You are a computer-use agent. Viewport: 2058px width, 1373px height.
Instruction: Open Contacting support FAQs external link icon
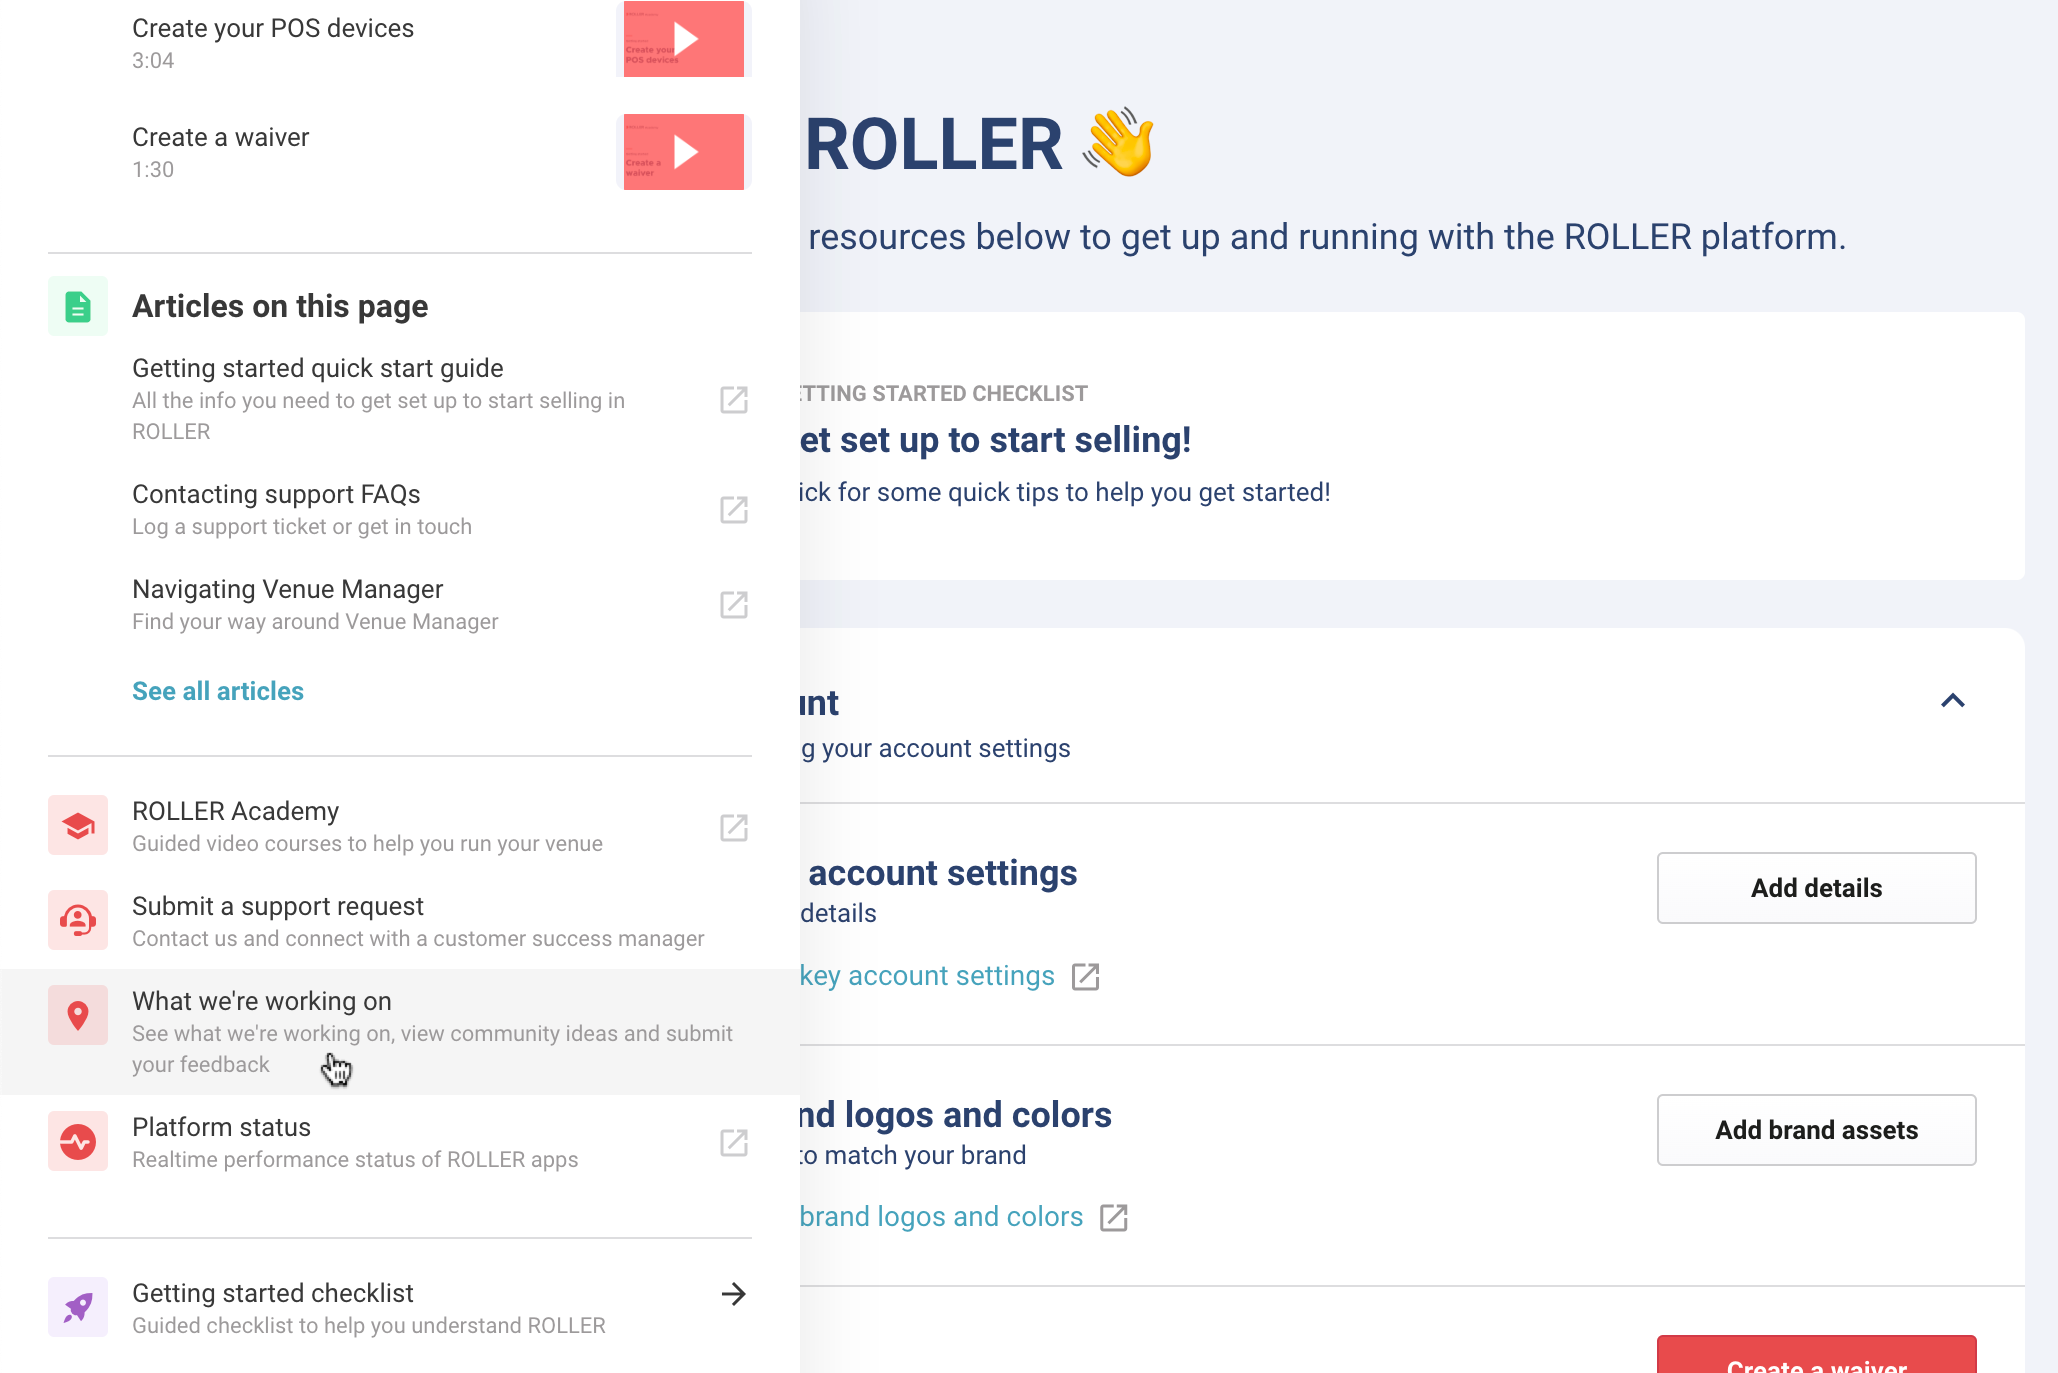pyautogui.click(x=734, y=510)
